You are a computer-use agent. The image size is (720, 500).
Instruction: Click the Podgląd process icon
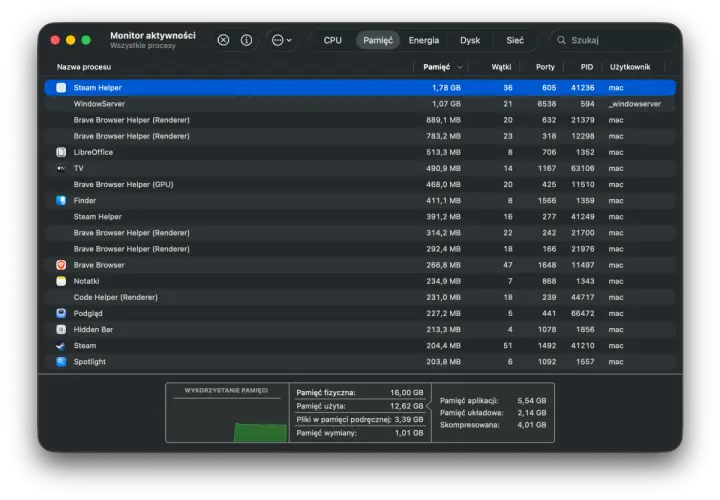(61, 313)
